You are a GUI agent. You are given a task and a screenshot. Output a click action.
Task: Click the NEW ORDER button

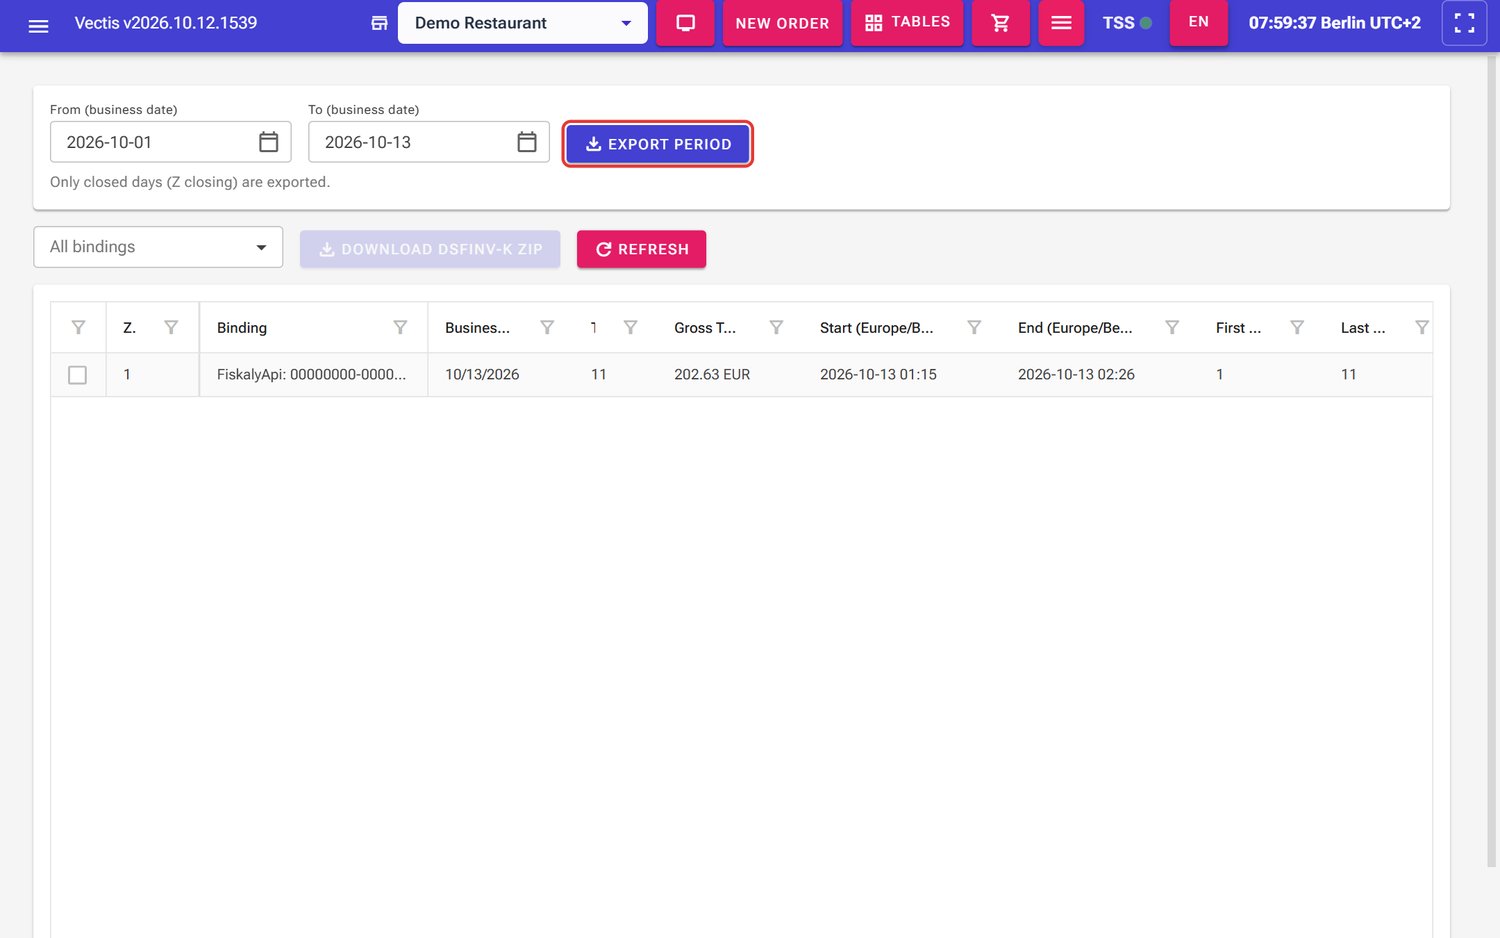click(782, 23)
